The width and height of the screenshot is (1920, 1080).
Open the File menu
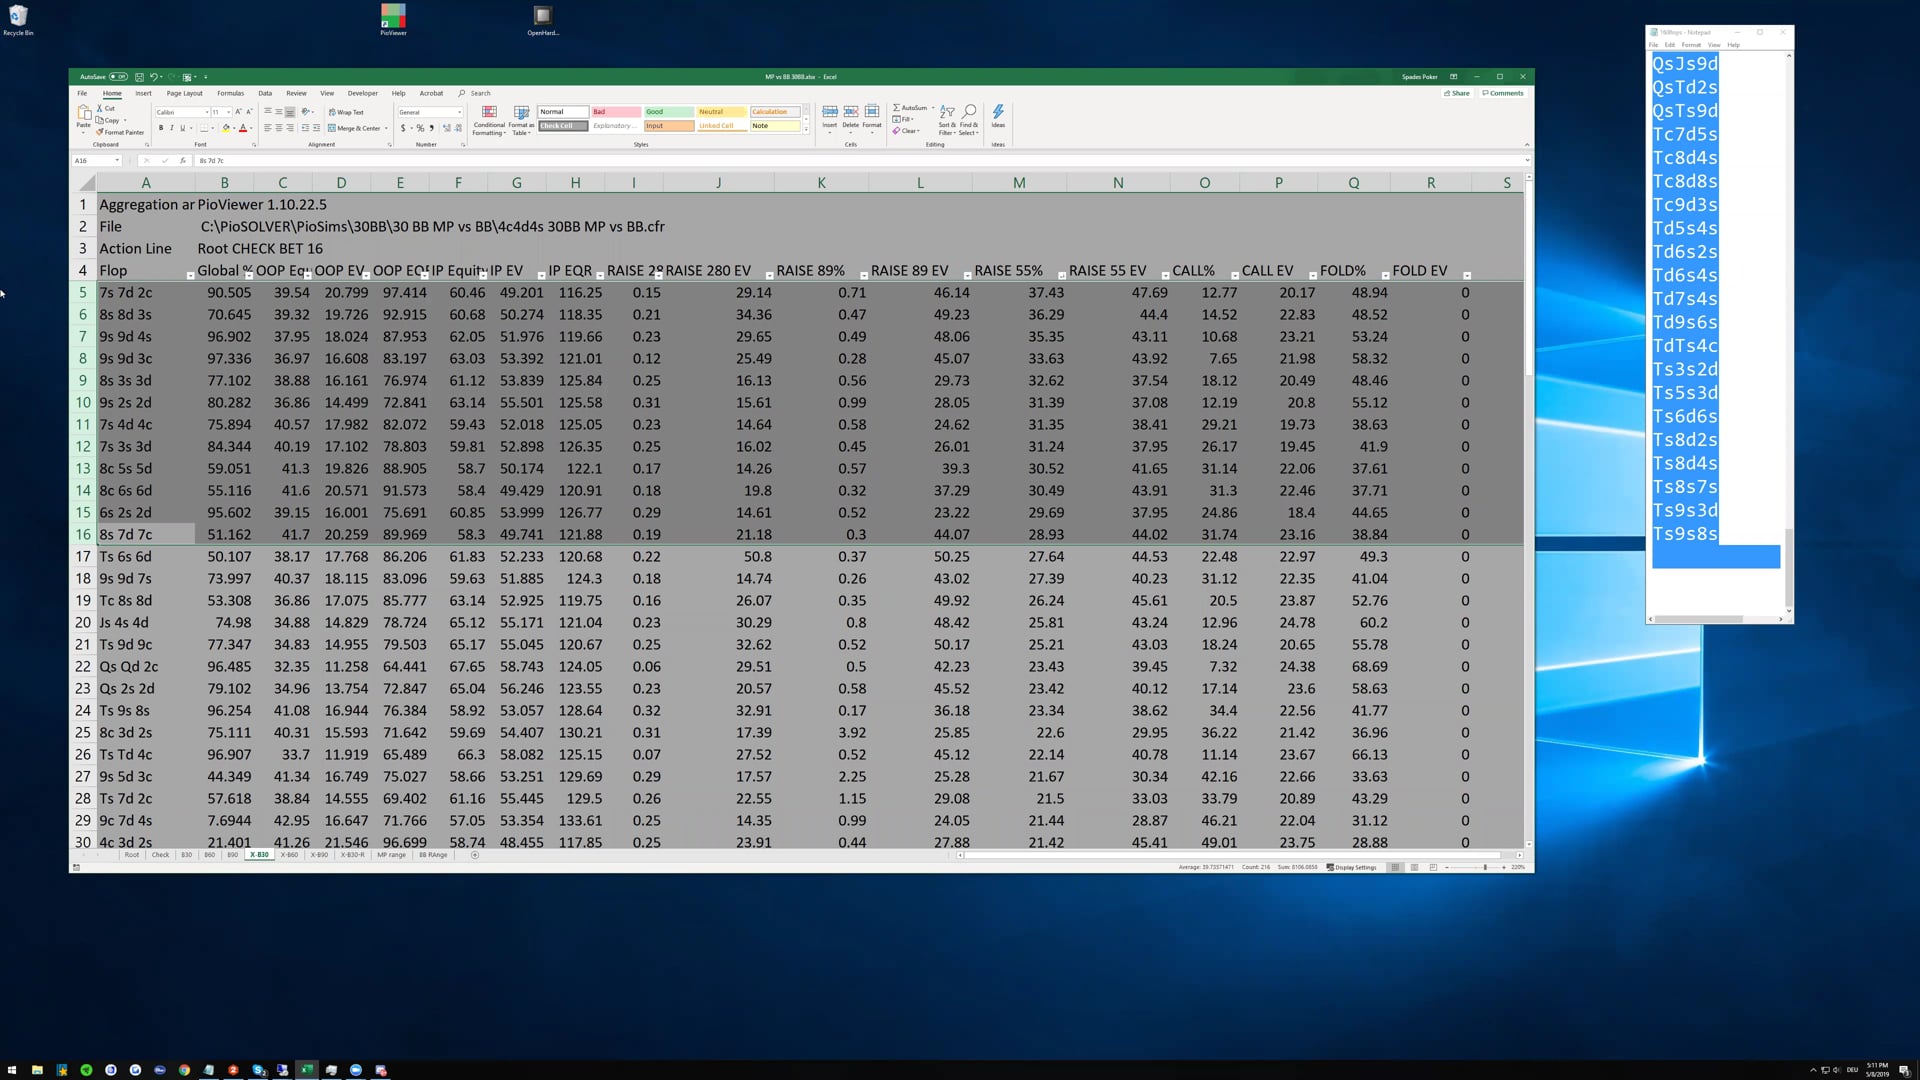point(82,93)
